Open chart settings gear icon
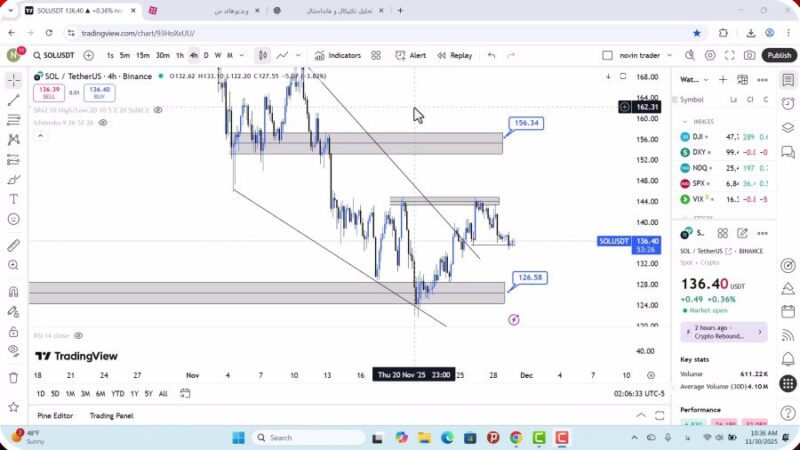Screen dimensions: 800x450 (x=711, y=56)
